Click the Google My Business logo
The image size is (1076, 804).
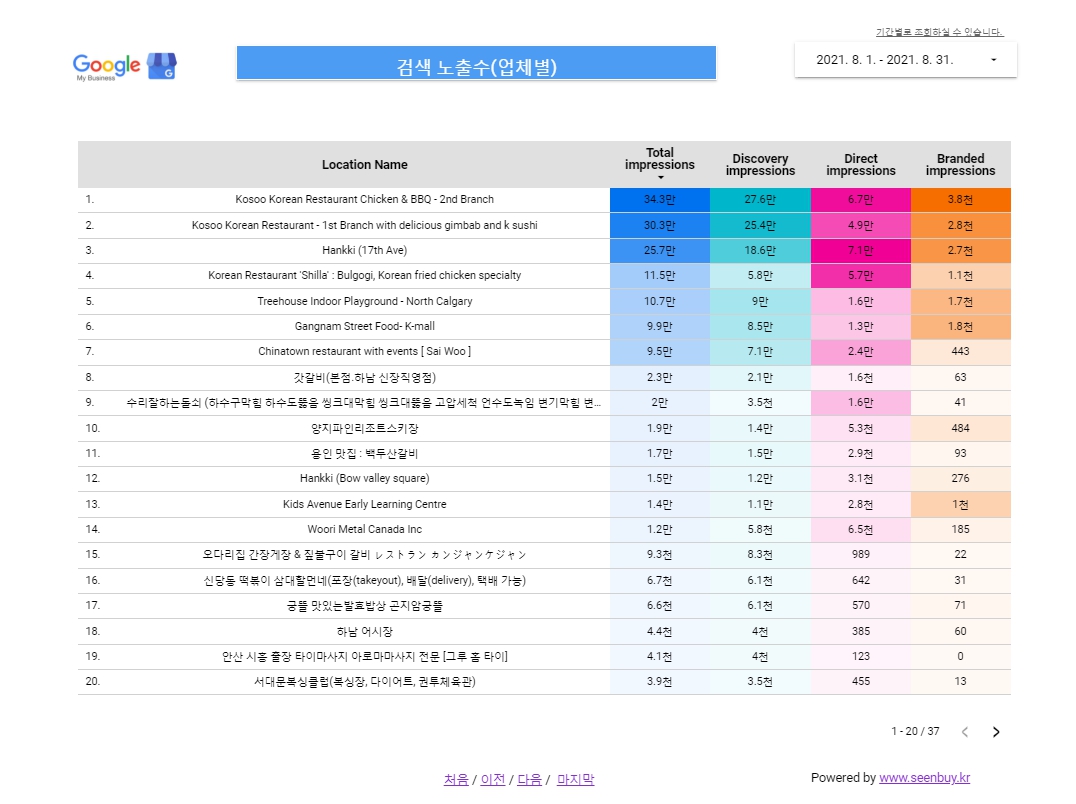(97, 63)
